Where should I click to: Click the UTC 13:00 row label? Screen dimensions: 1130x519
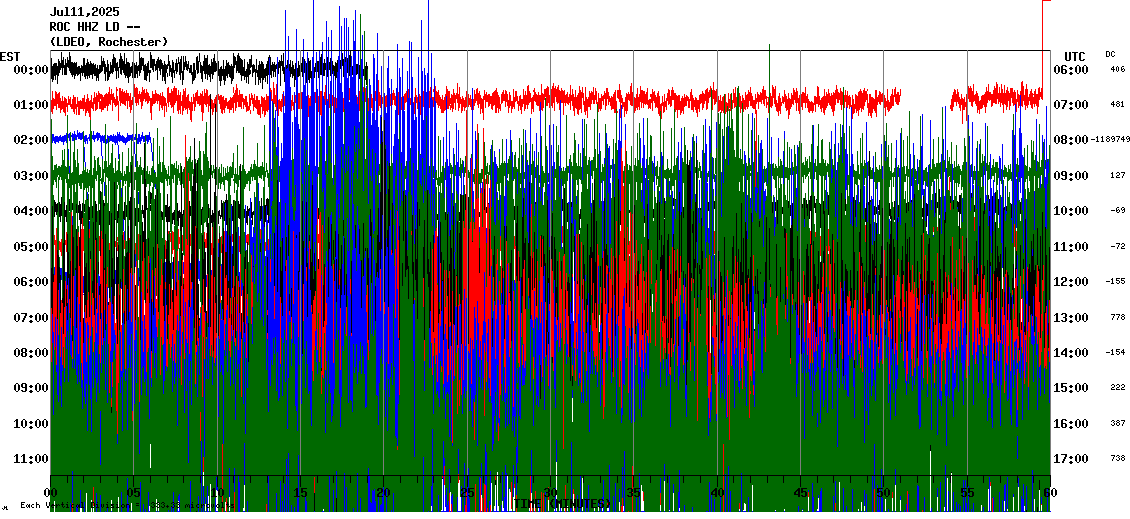1071,317
